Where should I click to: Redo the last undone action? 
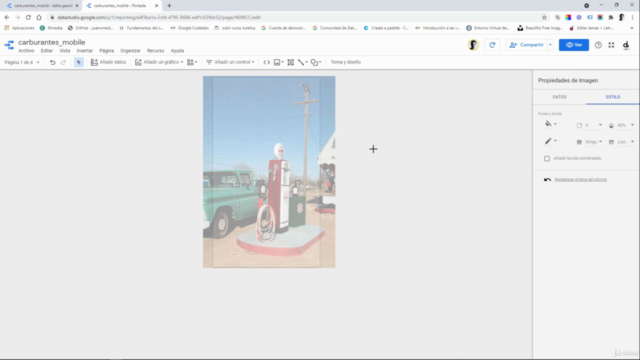click(x=63, y=62)
